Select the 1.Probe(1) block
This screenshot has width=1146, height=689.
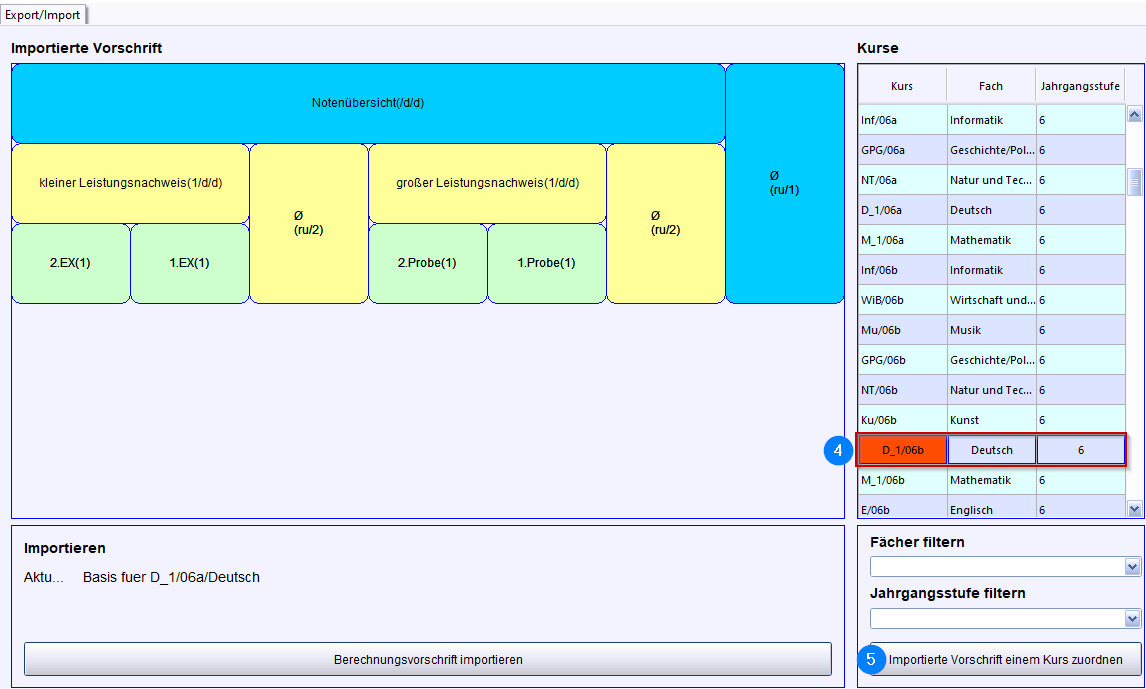(546, 263)
